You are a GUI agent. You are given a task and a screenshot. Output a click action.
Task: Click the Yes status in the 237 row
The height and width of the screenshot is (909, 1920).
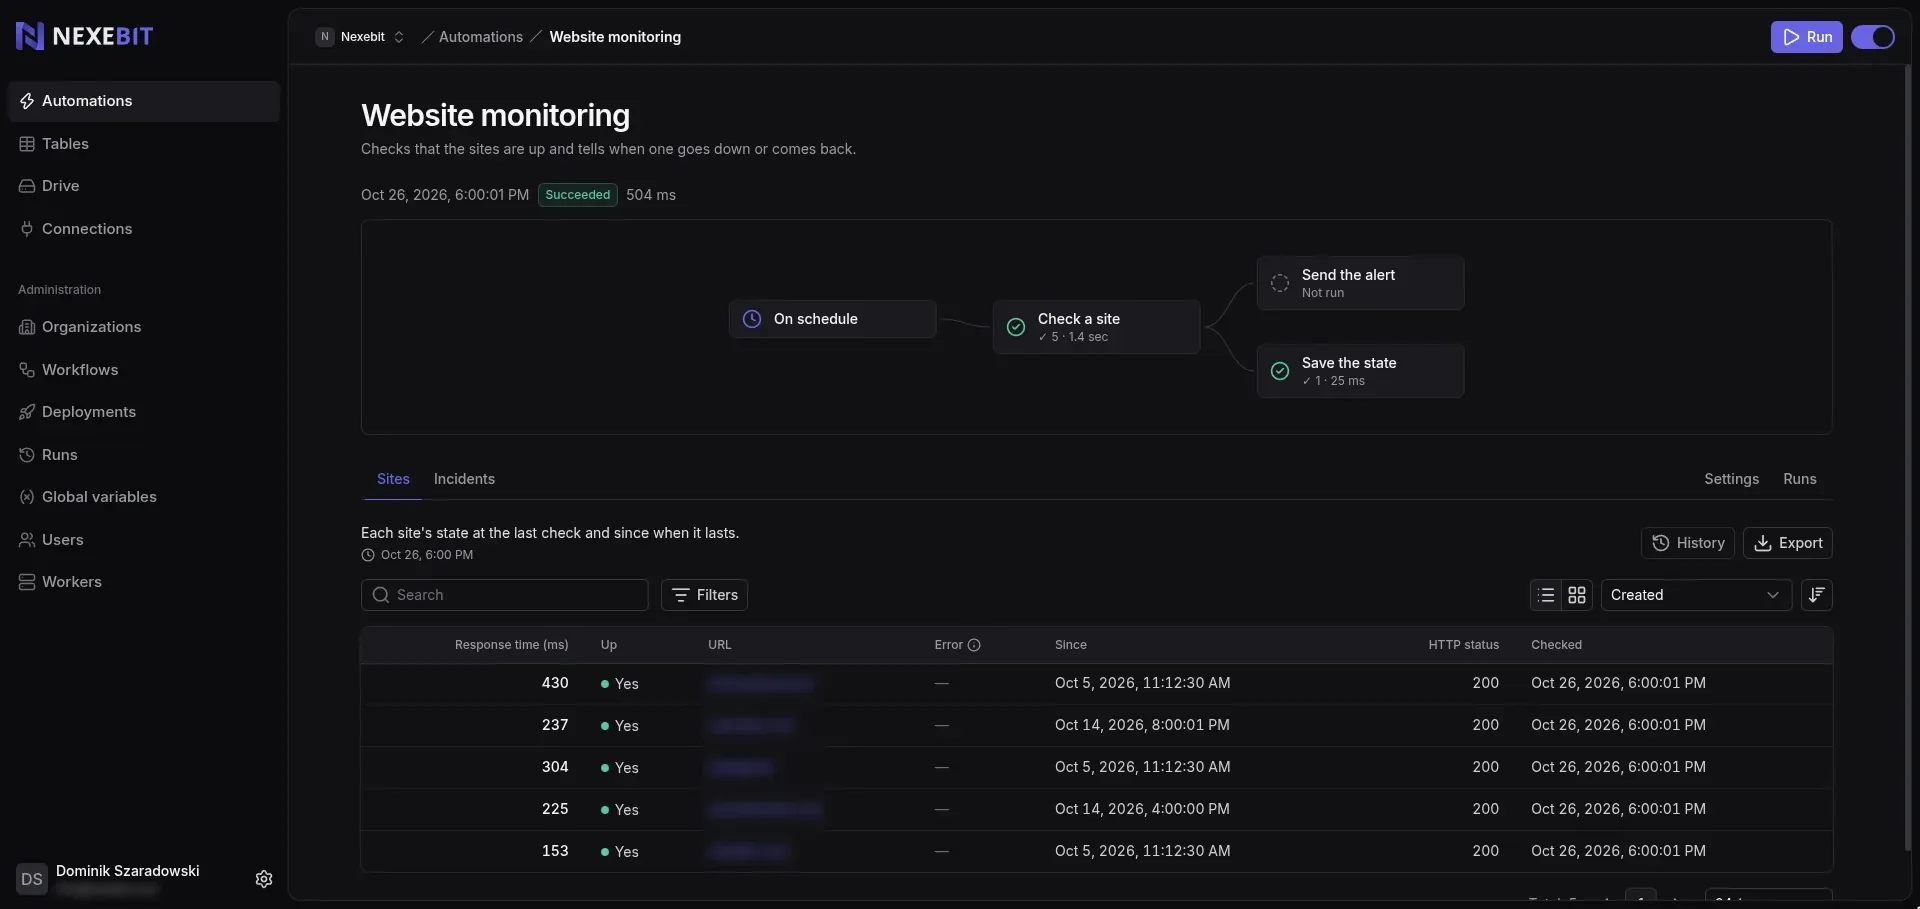coord(619,726)
